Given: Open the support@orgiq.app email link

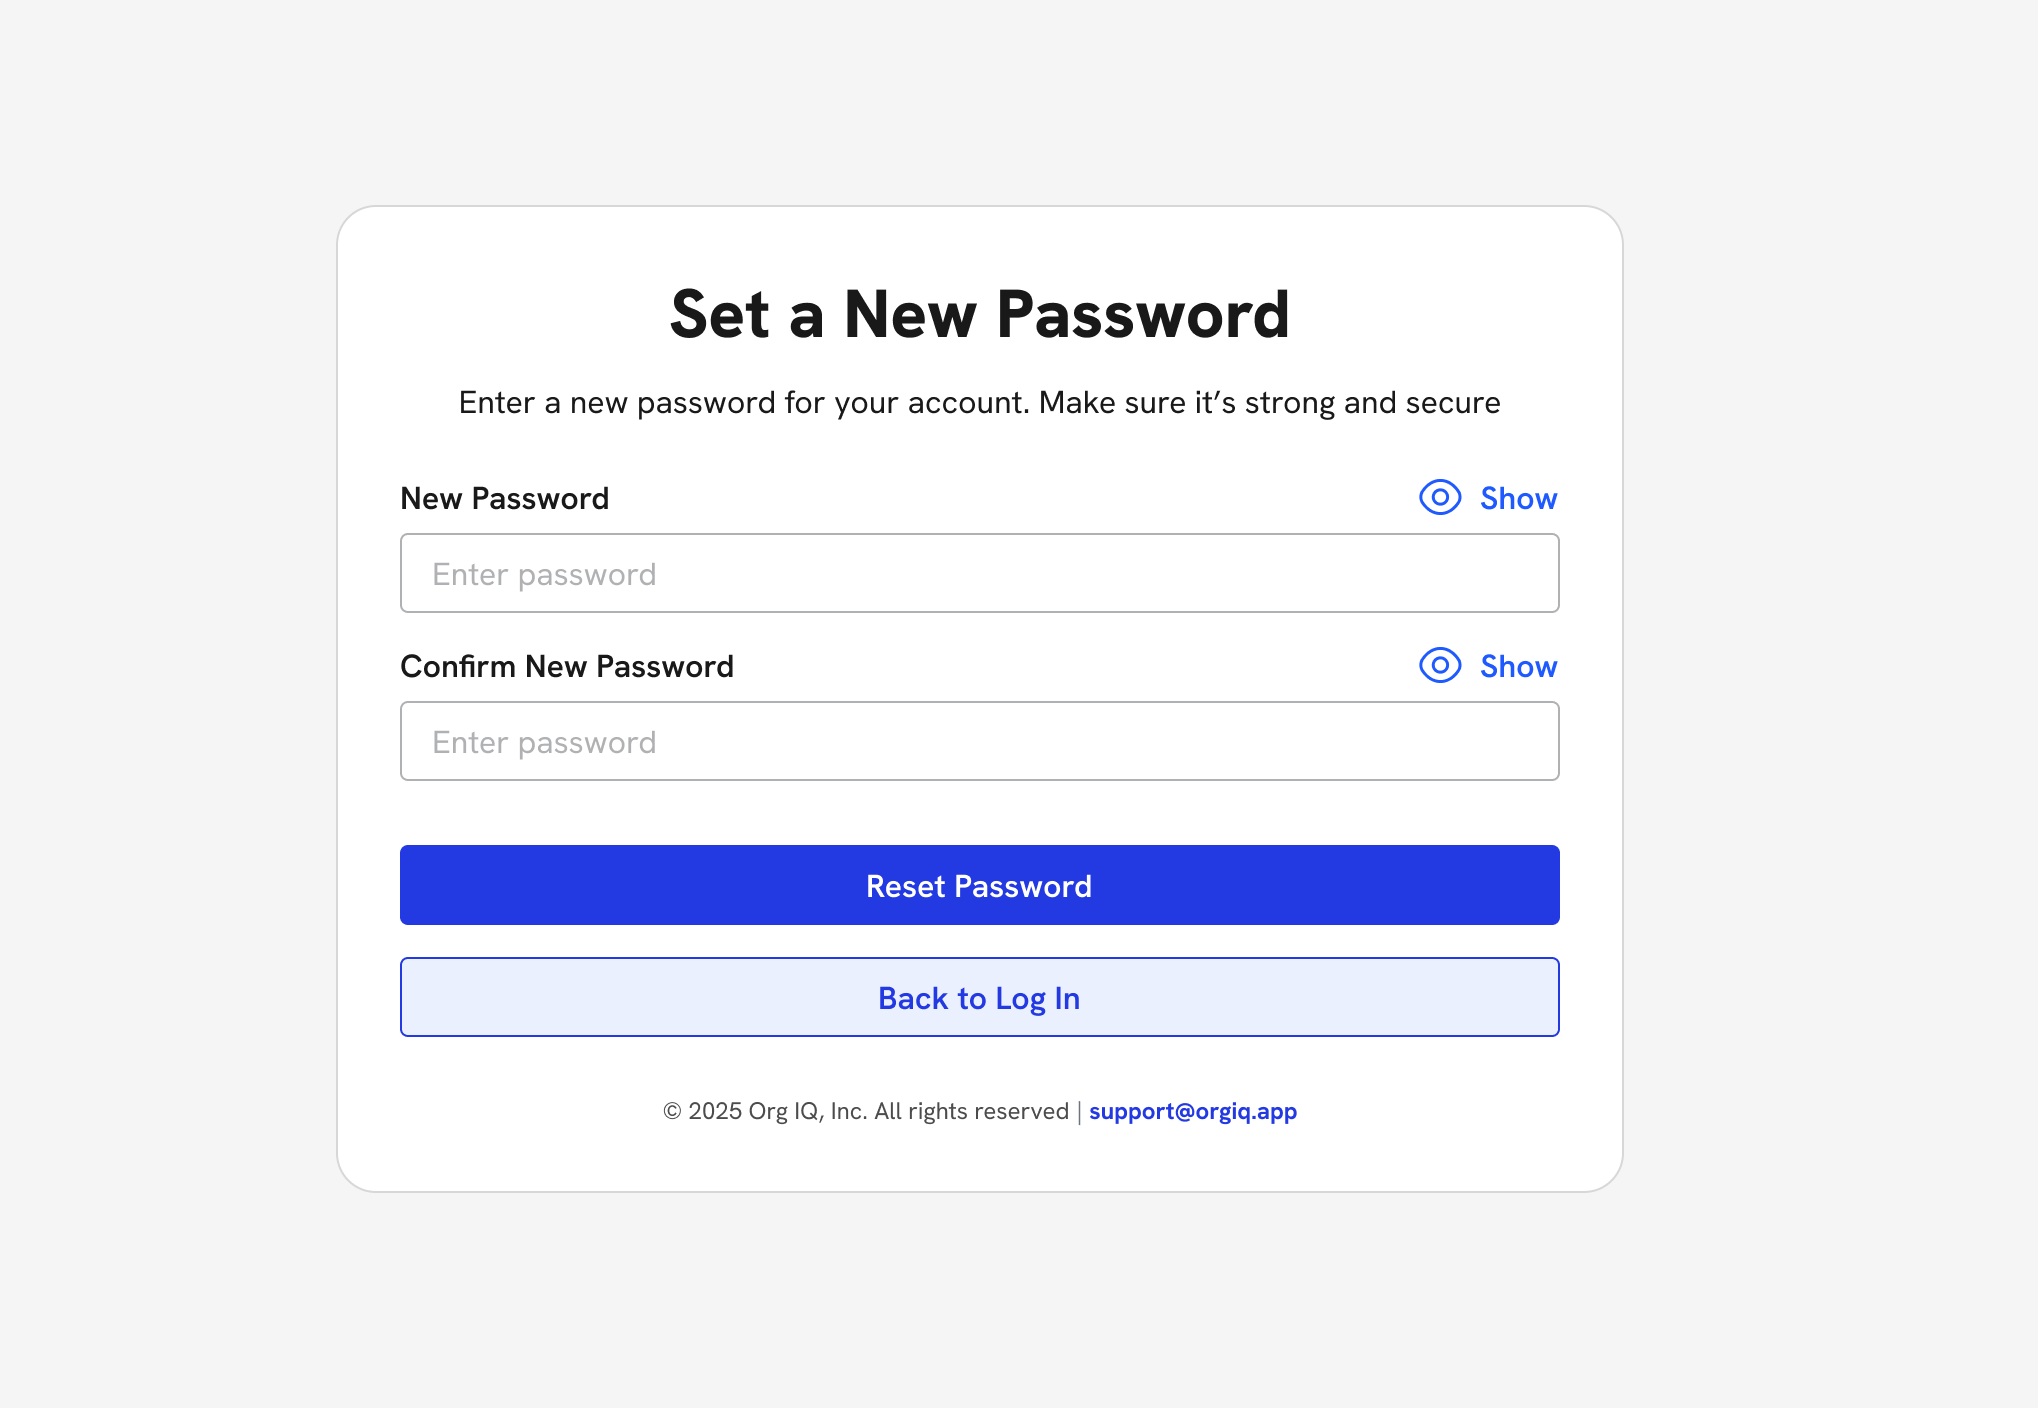Looking at the screenshot, I should pyautogui.click(x=1192, y=1112).
